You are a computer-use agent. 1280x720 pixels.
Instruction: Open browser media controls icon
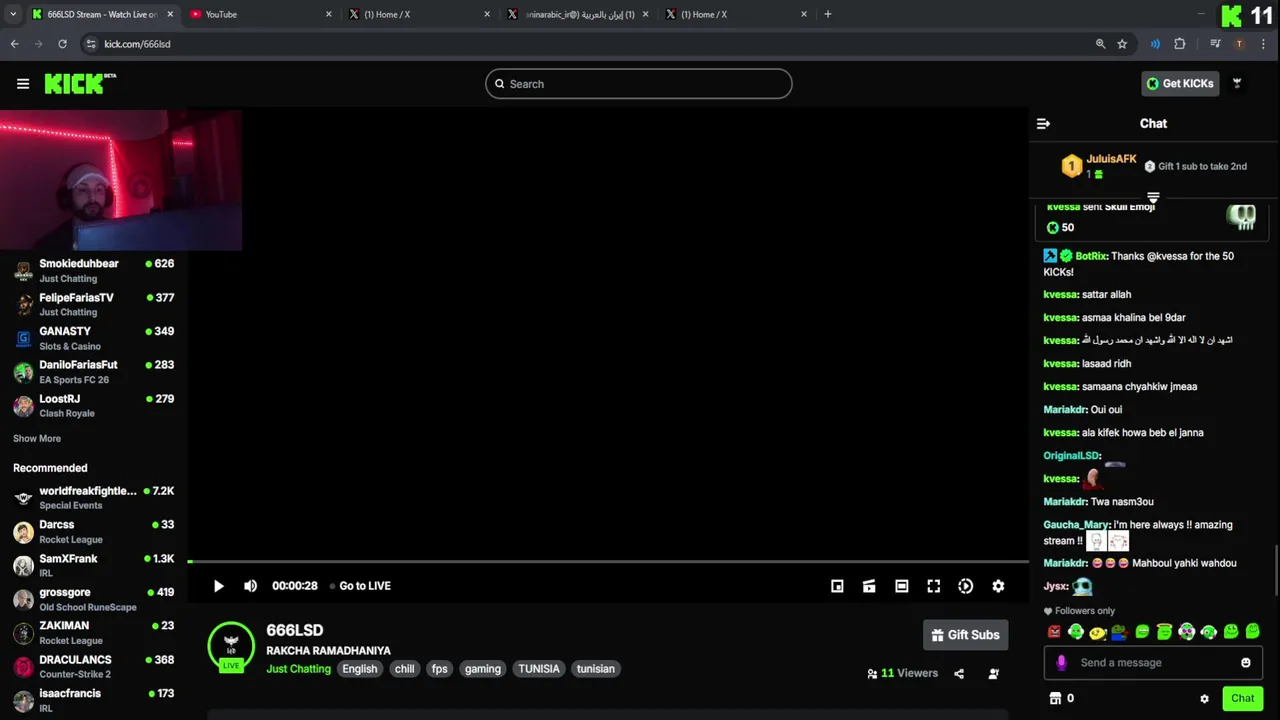pyautogui.click(x=1215, y=44)
